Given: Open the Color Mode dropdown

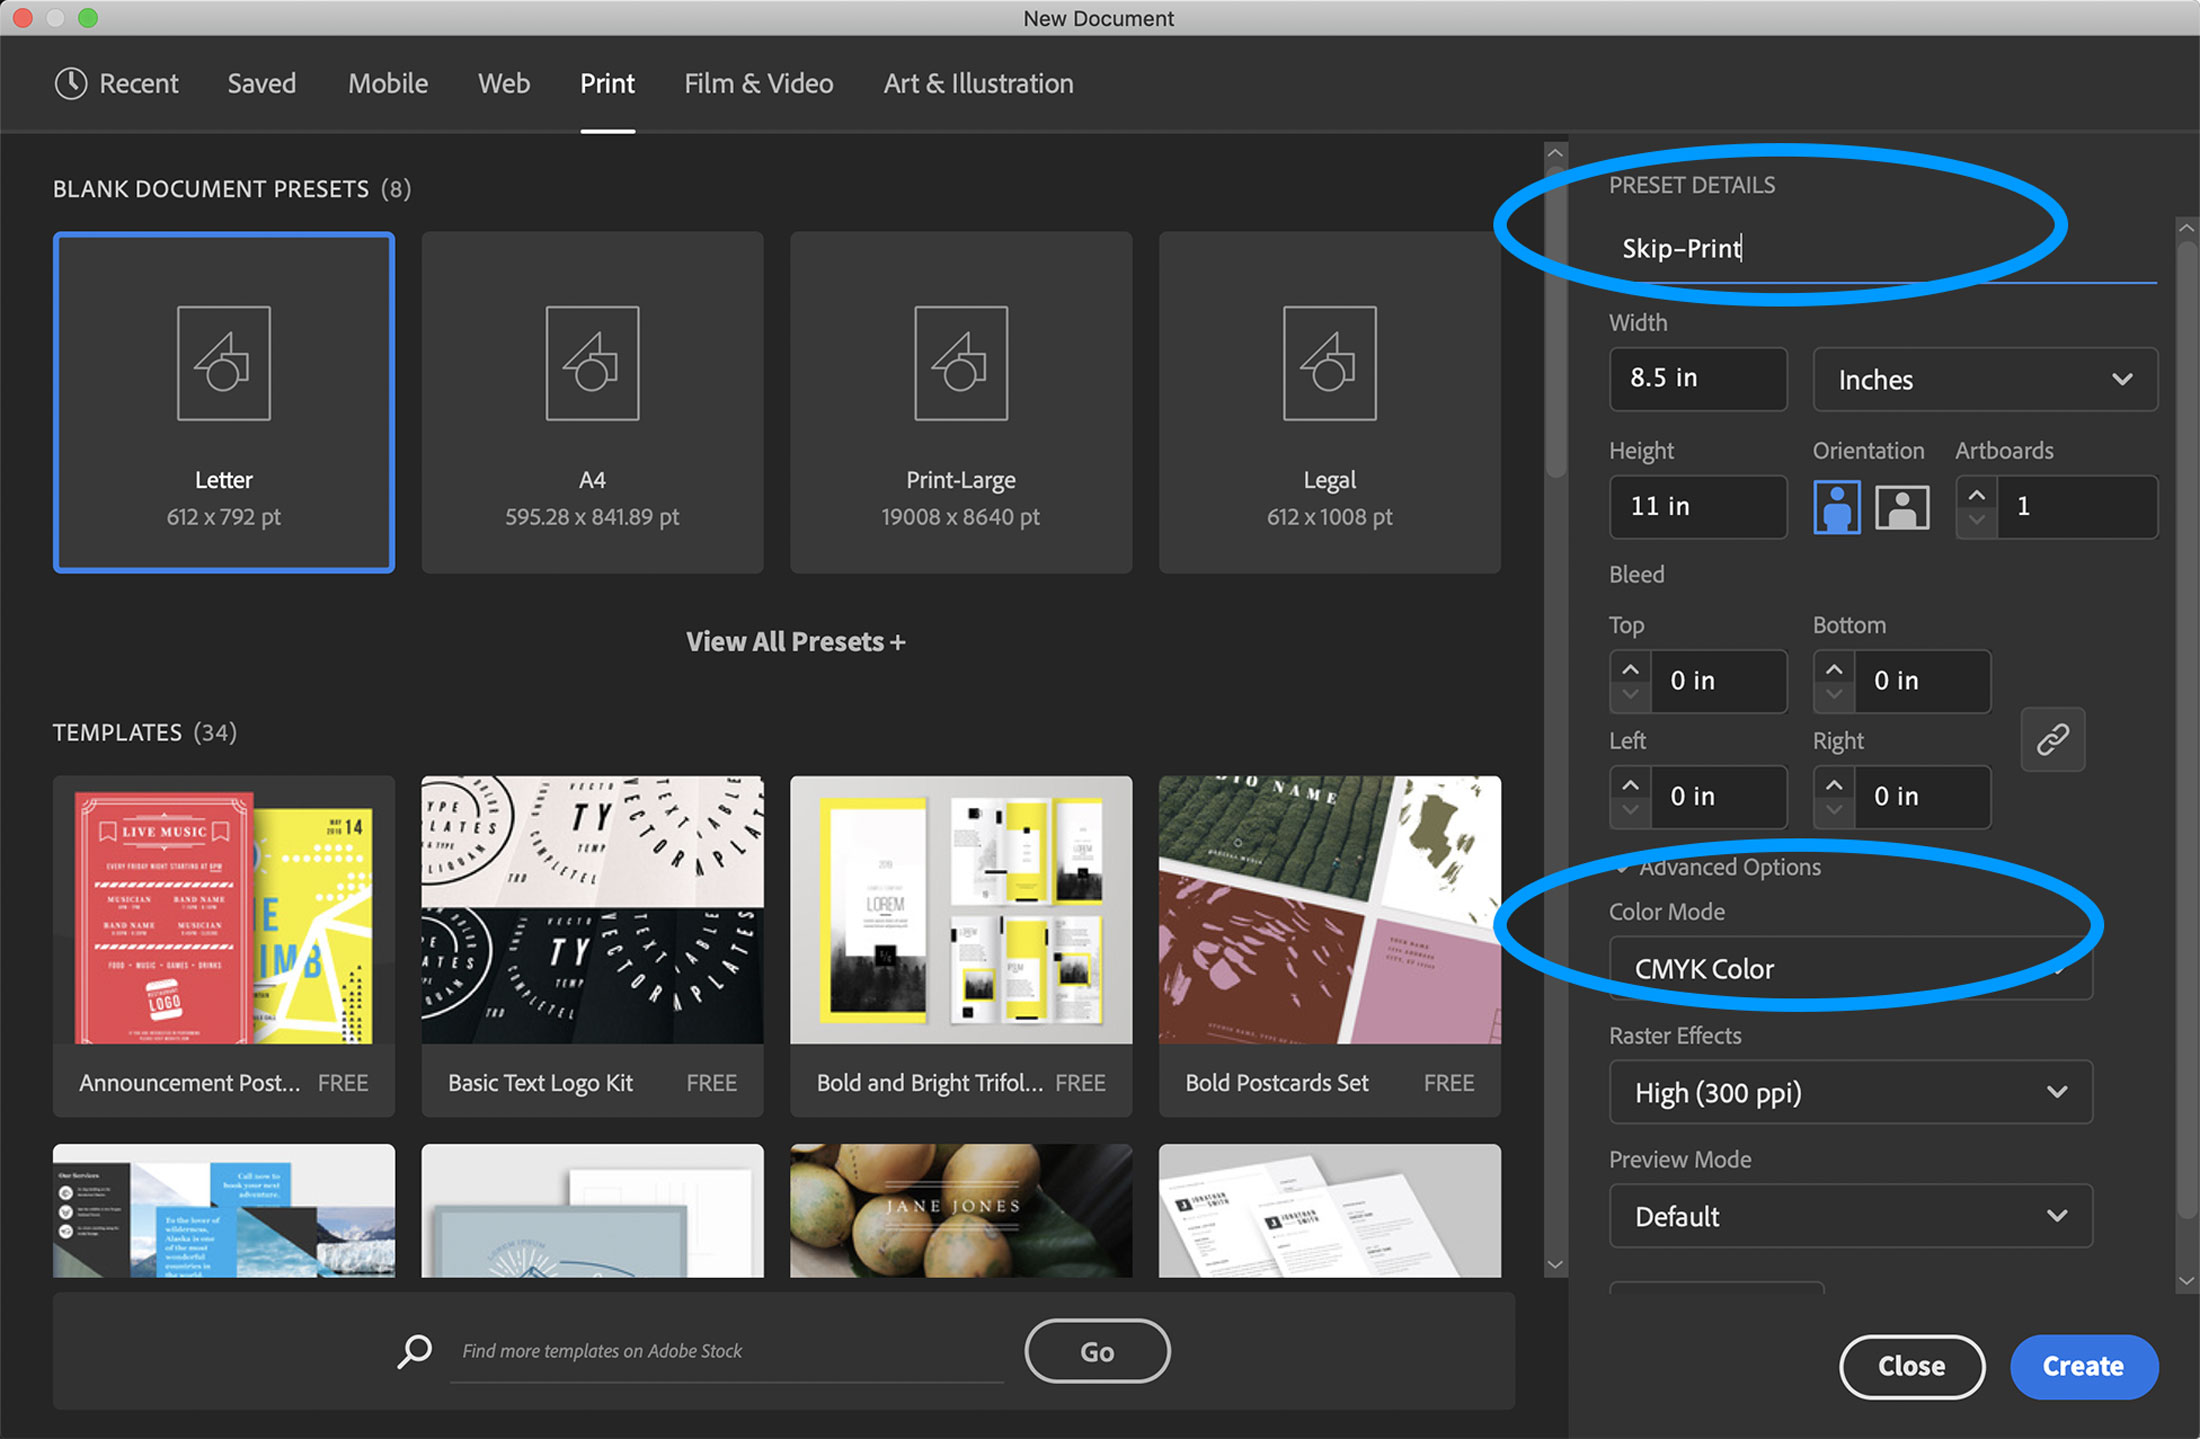Looking at the screenshot, I should tap(1850, 968).
